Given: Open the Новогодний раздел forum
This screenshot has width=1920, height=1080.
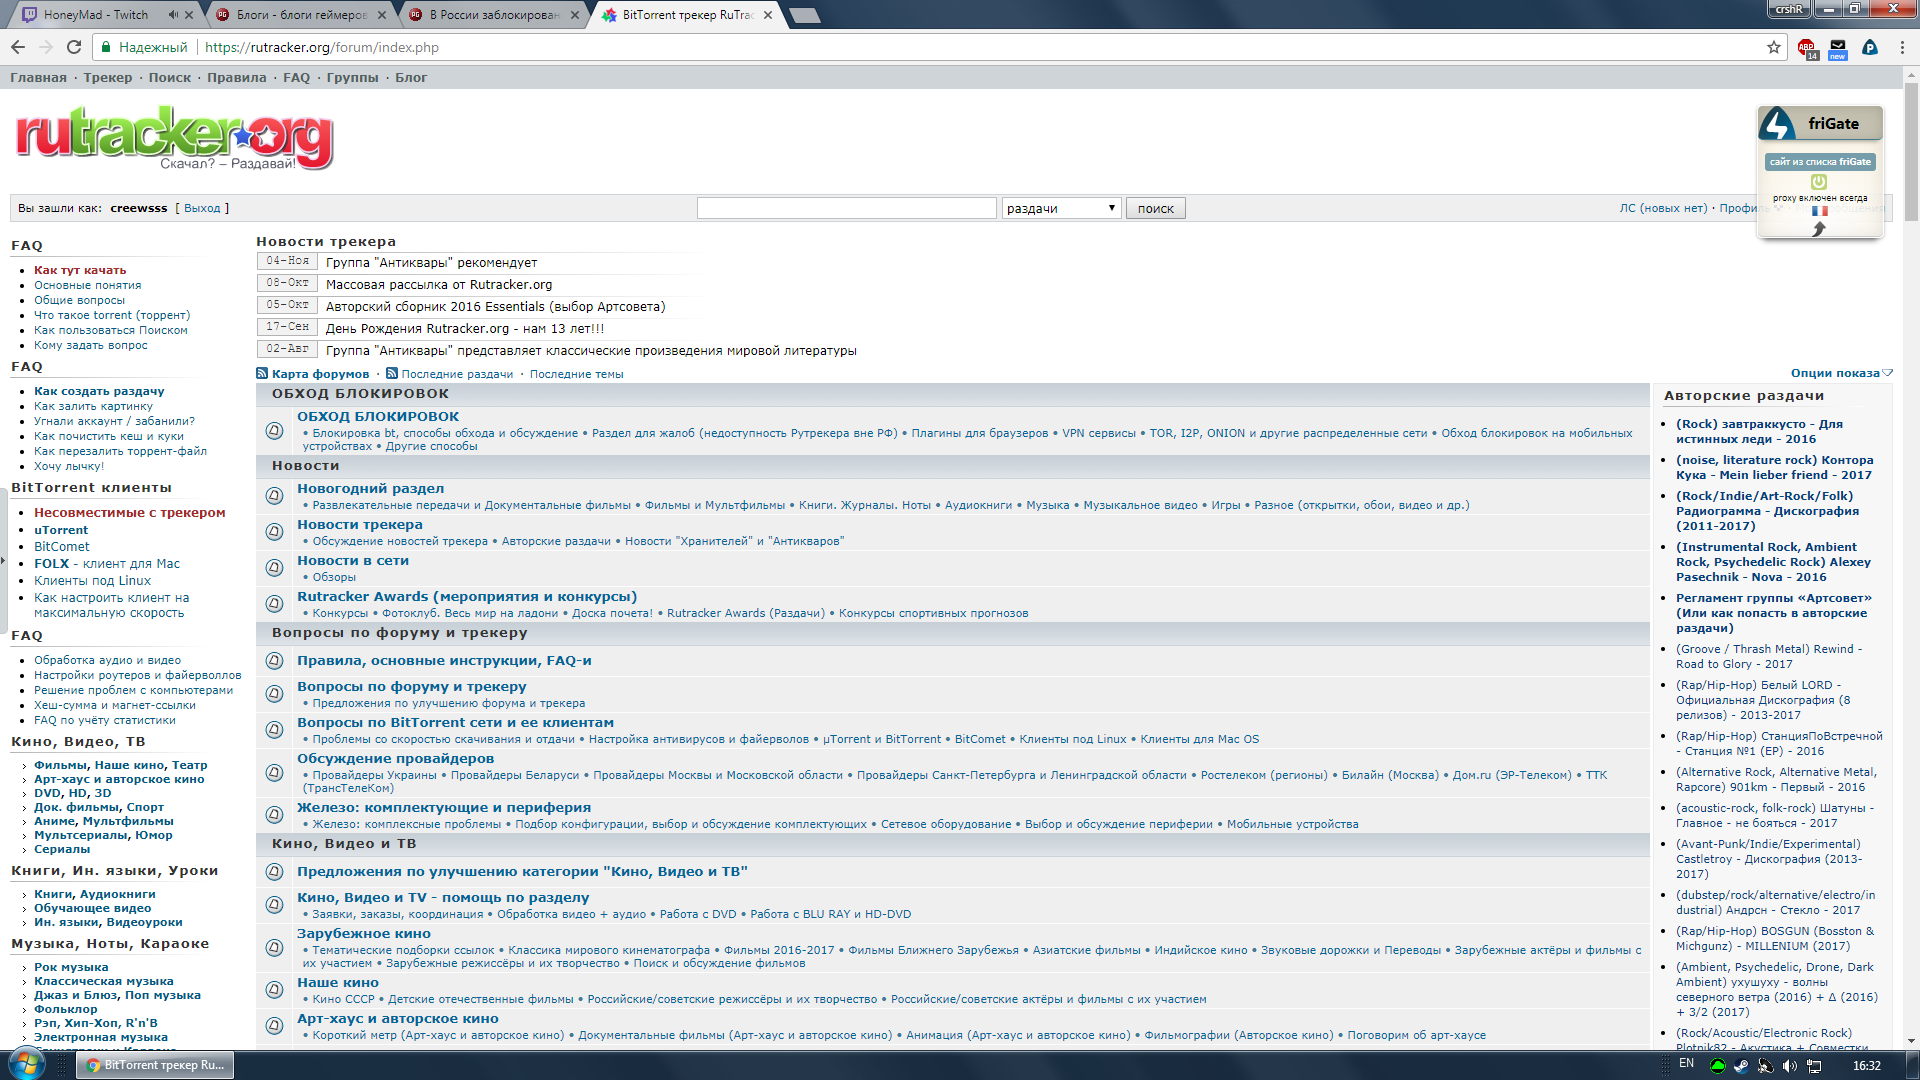Looking at the screenshot, I should click(x=370, y=488).
